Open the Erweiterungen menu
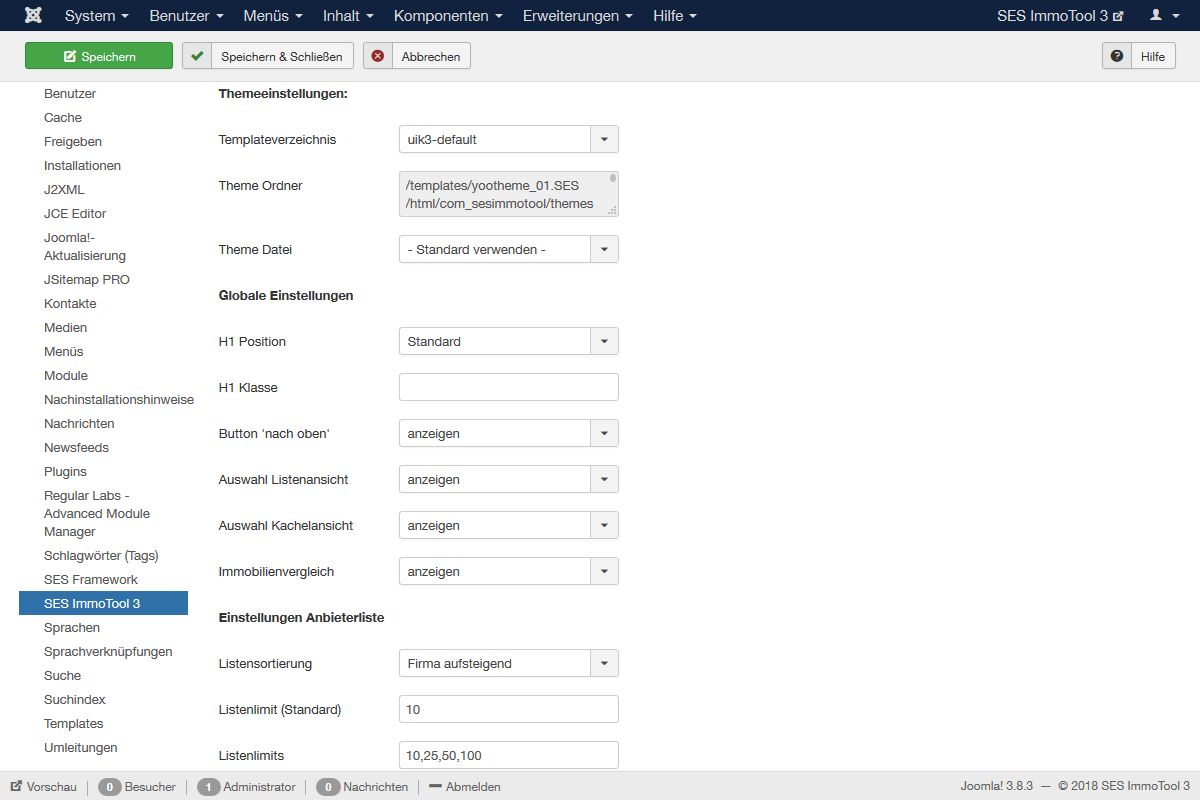The height and width of the screenshot is (800, 1200). pyautogui.click(x=577, y=16)
